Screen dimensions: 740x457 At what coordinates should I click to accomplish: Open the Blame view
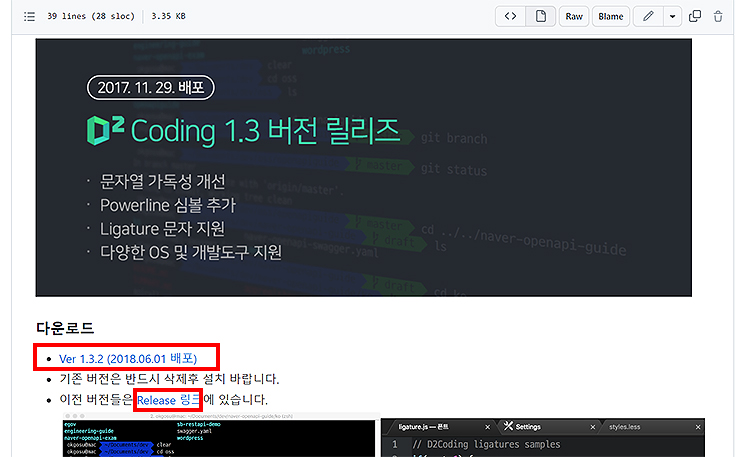click(611, 17)
